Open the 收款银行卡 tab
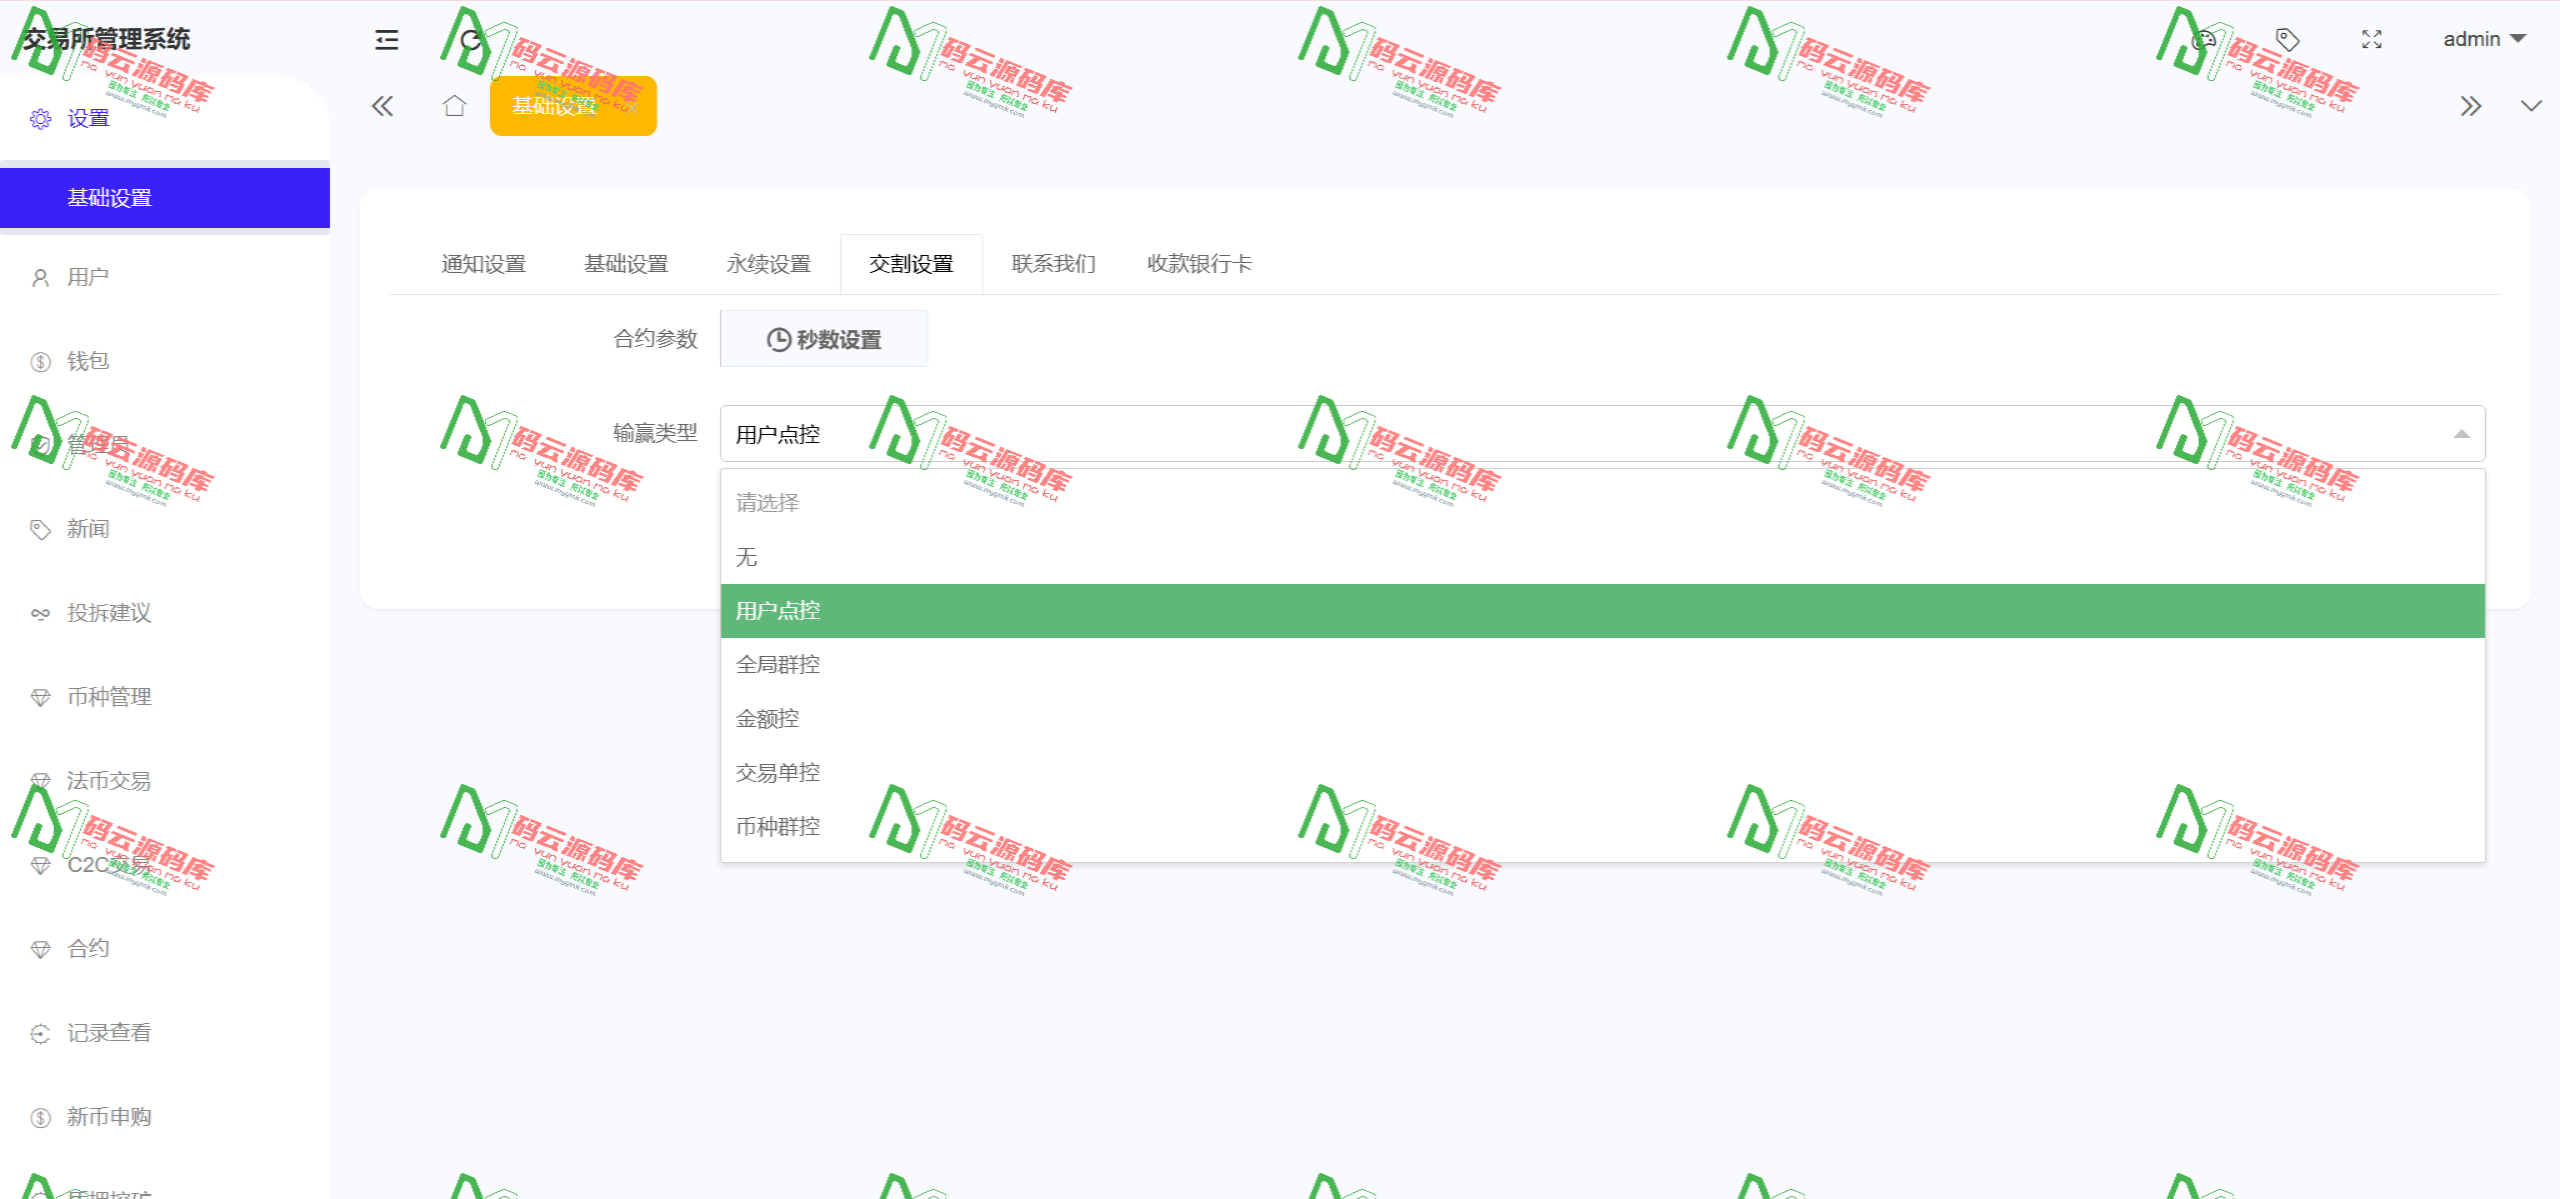Viewport: 2560px width, 1199px height. (x=1199, y=263)
